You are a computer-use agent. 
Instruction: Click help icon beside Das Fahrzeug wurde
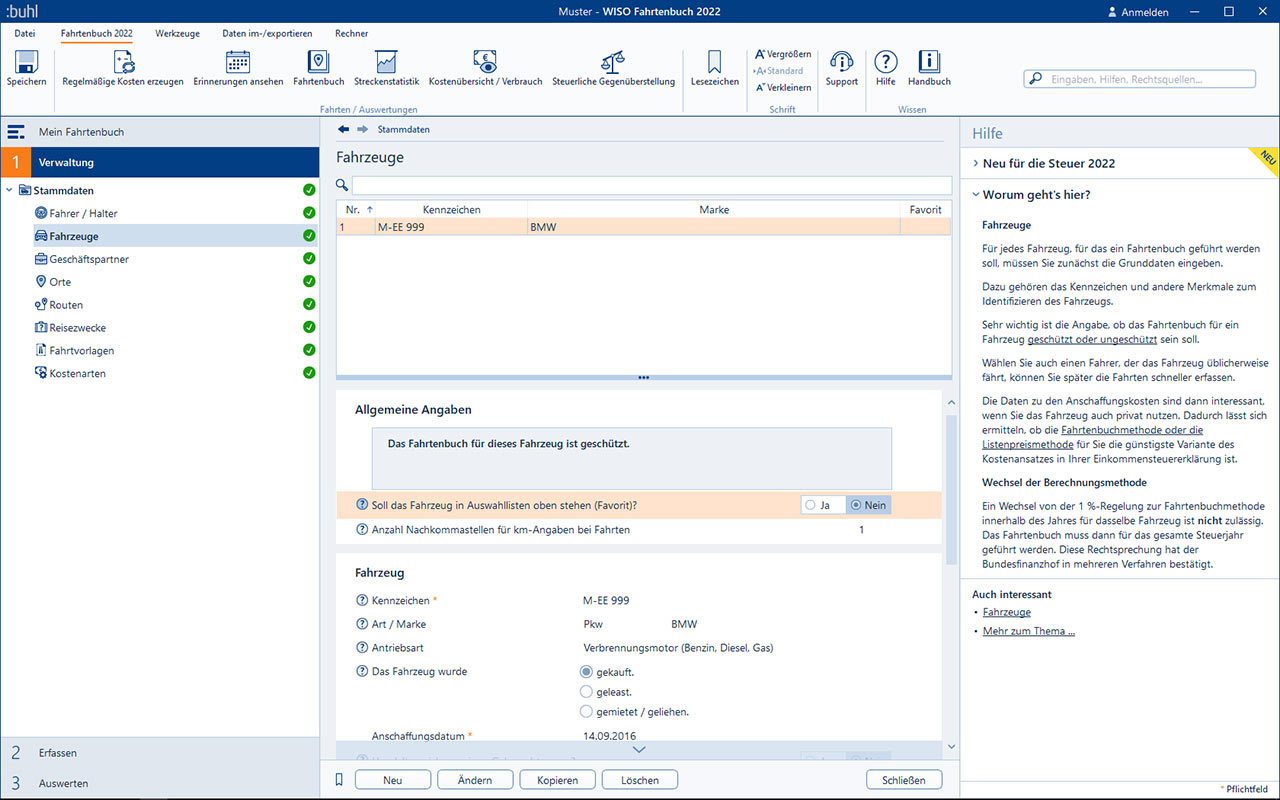362,671
